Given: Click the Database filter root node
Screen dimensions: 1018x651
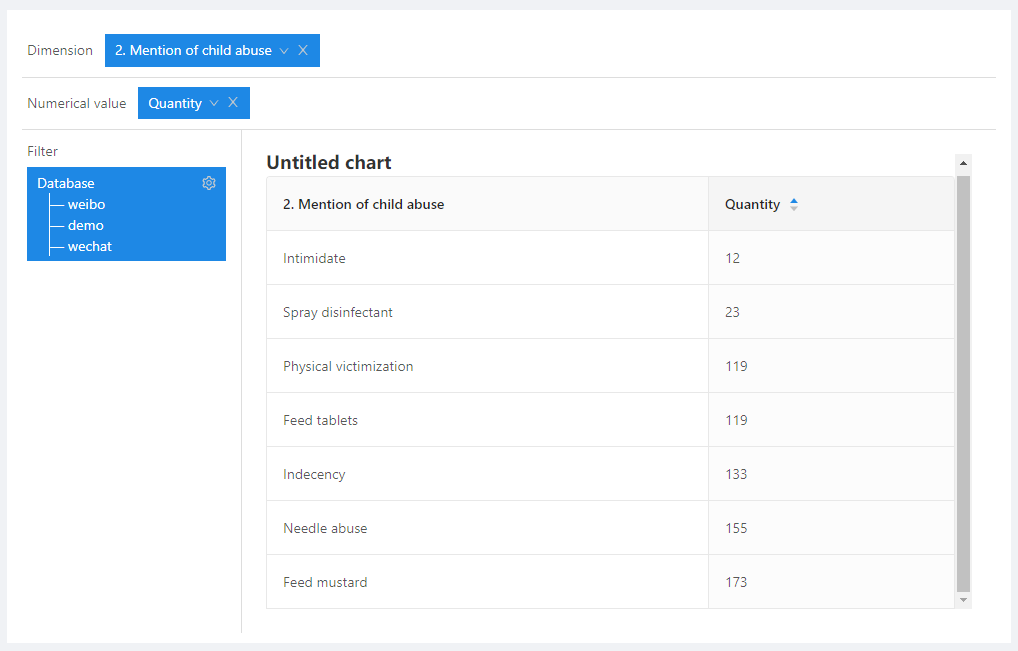Looking at the screenshot, I should 66,183.
